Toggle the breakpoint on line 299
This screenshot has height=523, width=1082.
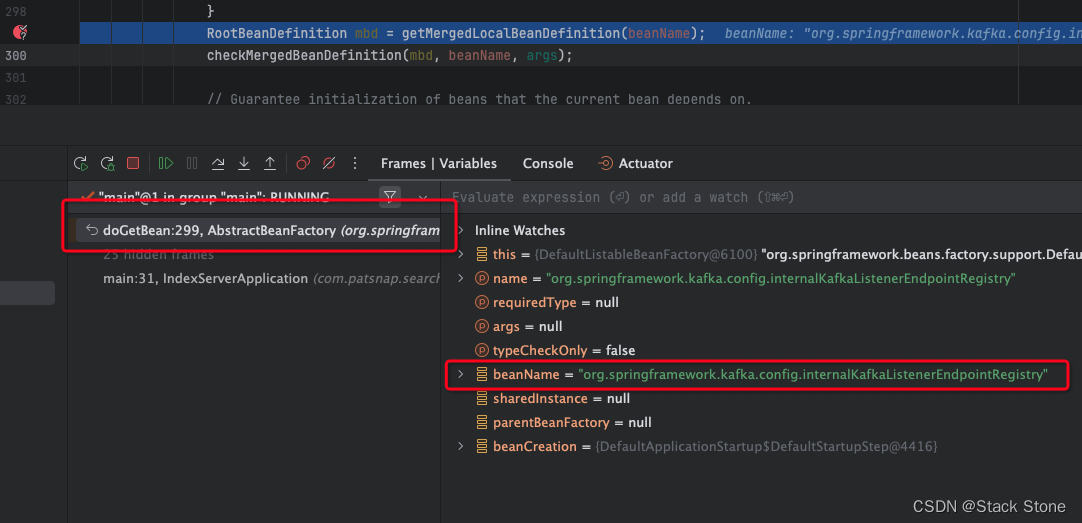[21, 32]
